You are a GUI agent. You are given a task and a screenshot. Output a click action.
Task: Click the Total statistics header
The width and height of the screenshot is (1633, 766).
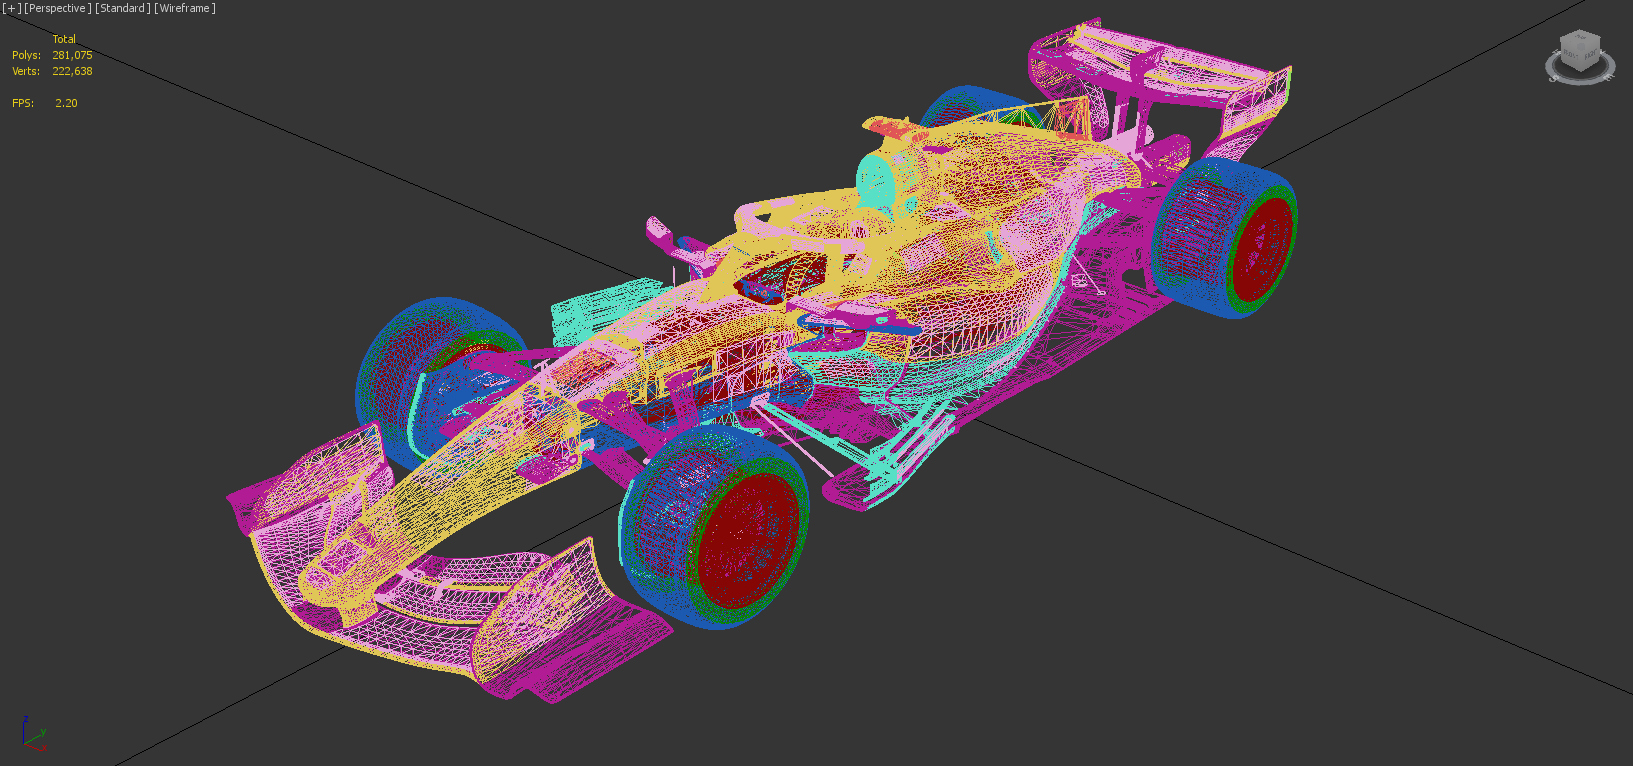coord(64,39)
